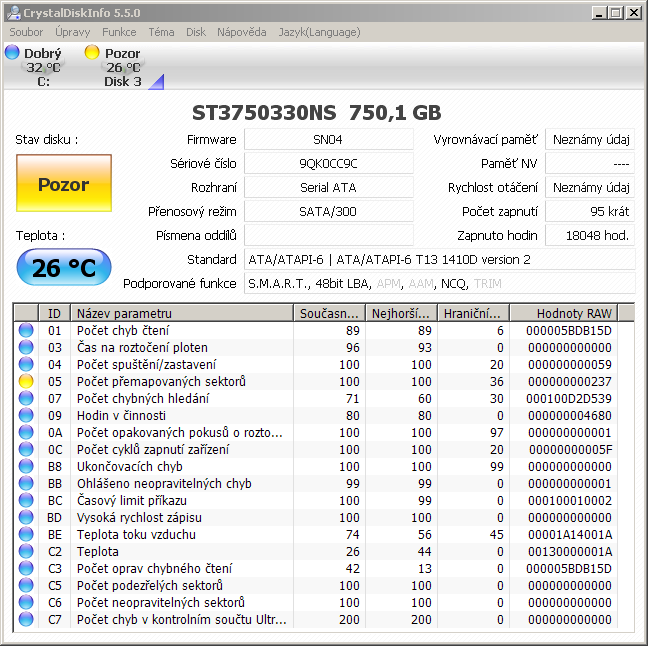Click the Vyrovnávací paměť value Neznámy údaj

[590, 139]
